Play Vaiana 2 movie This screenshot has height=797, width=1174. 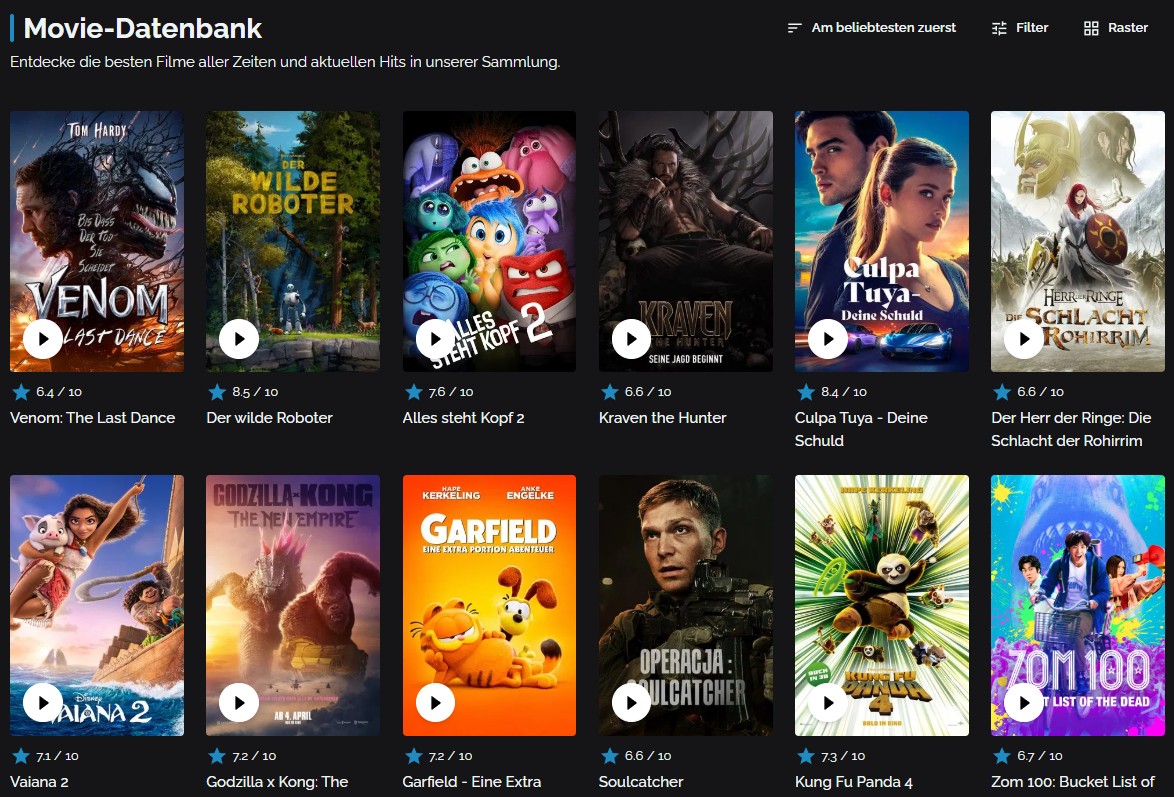[x=43, y=703]
